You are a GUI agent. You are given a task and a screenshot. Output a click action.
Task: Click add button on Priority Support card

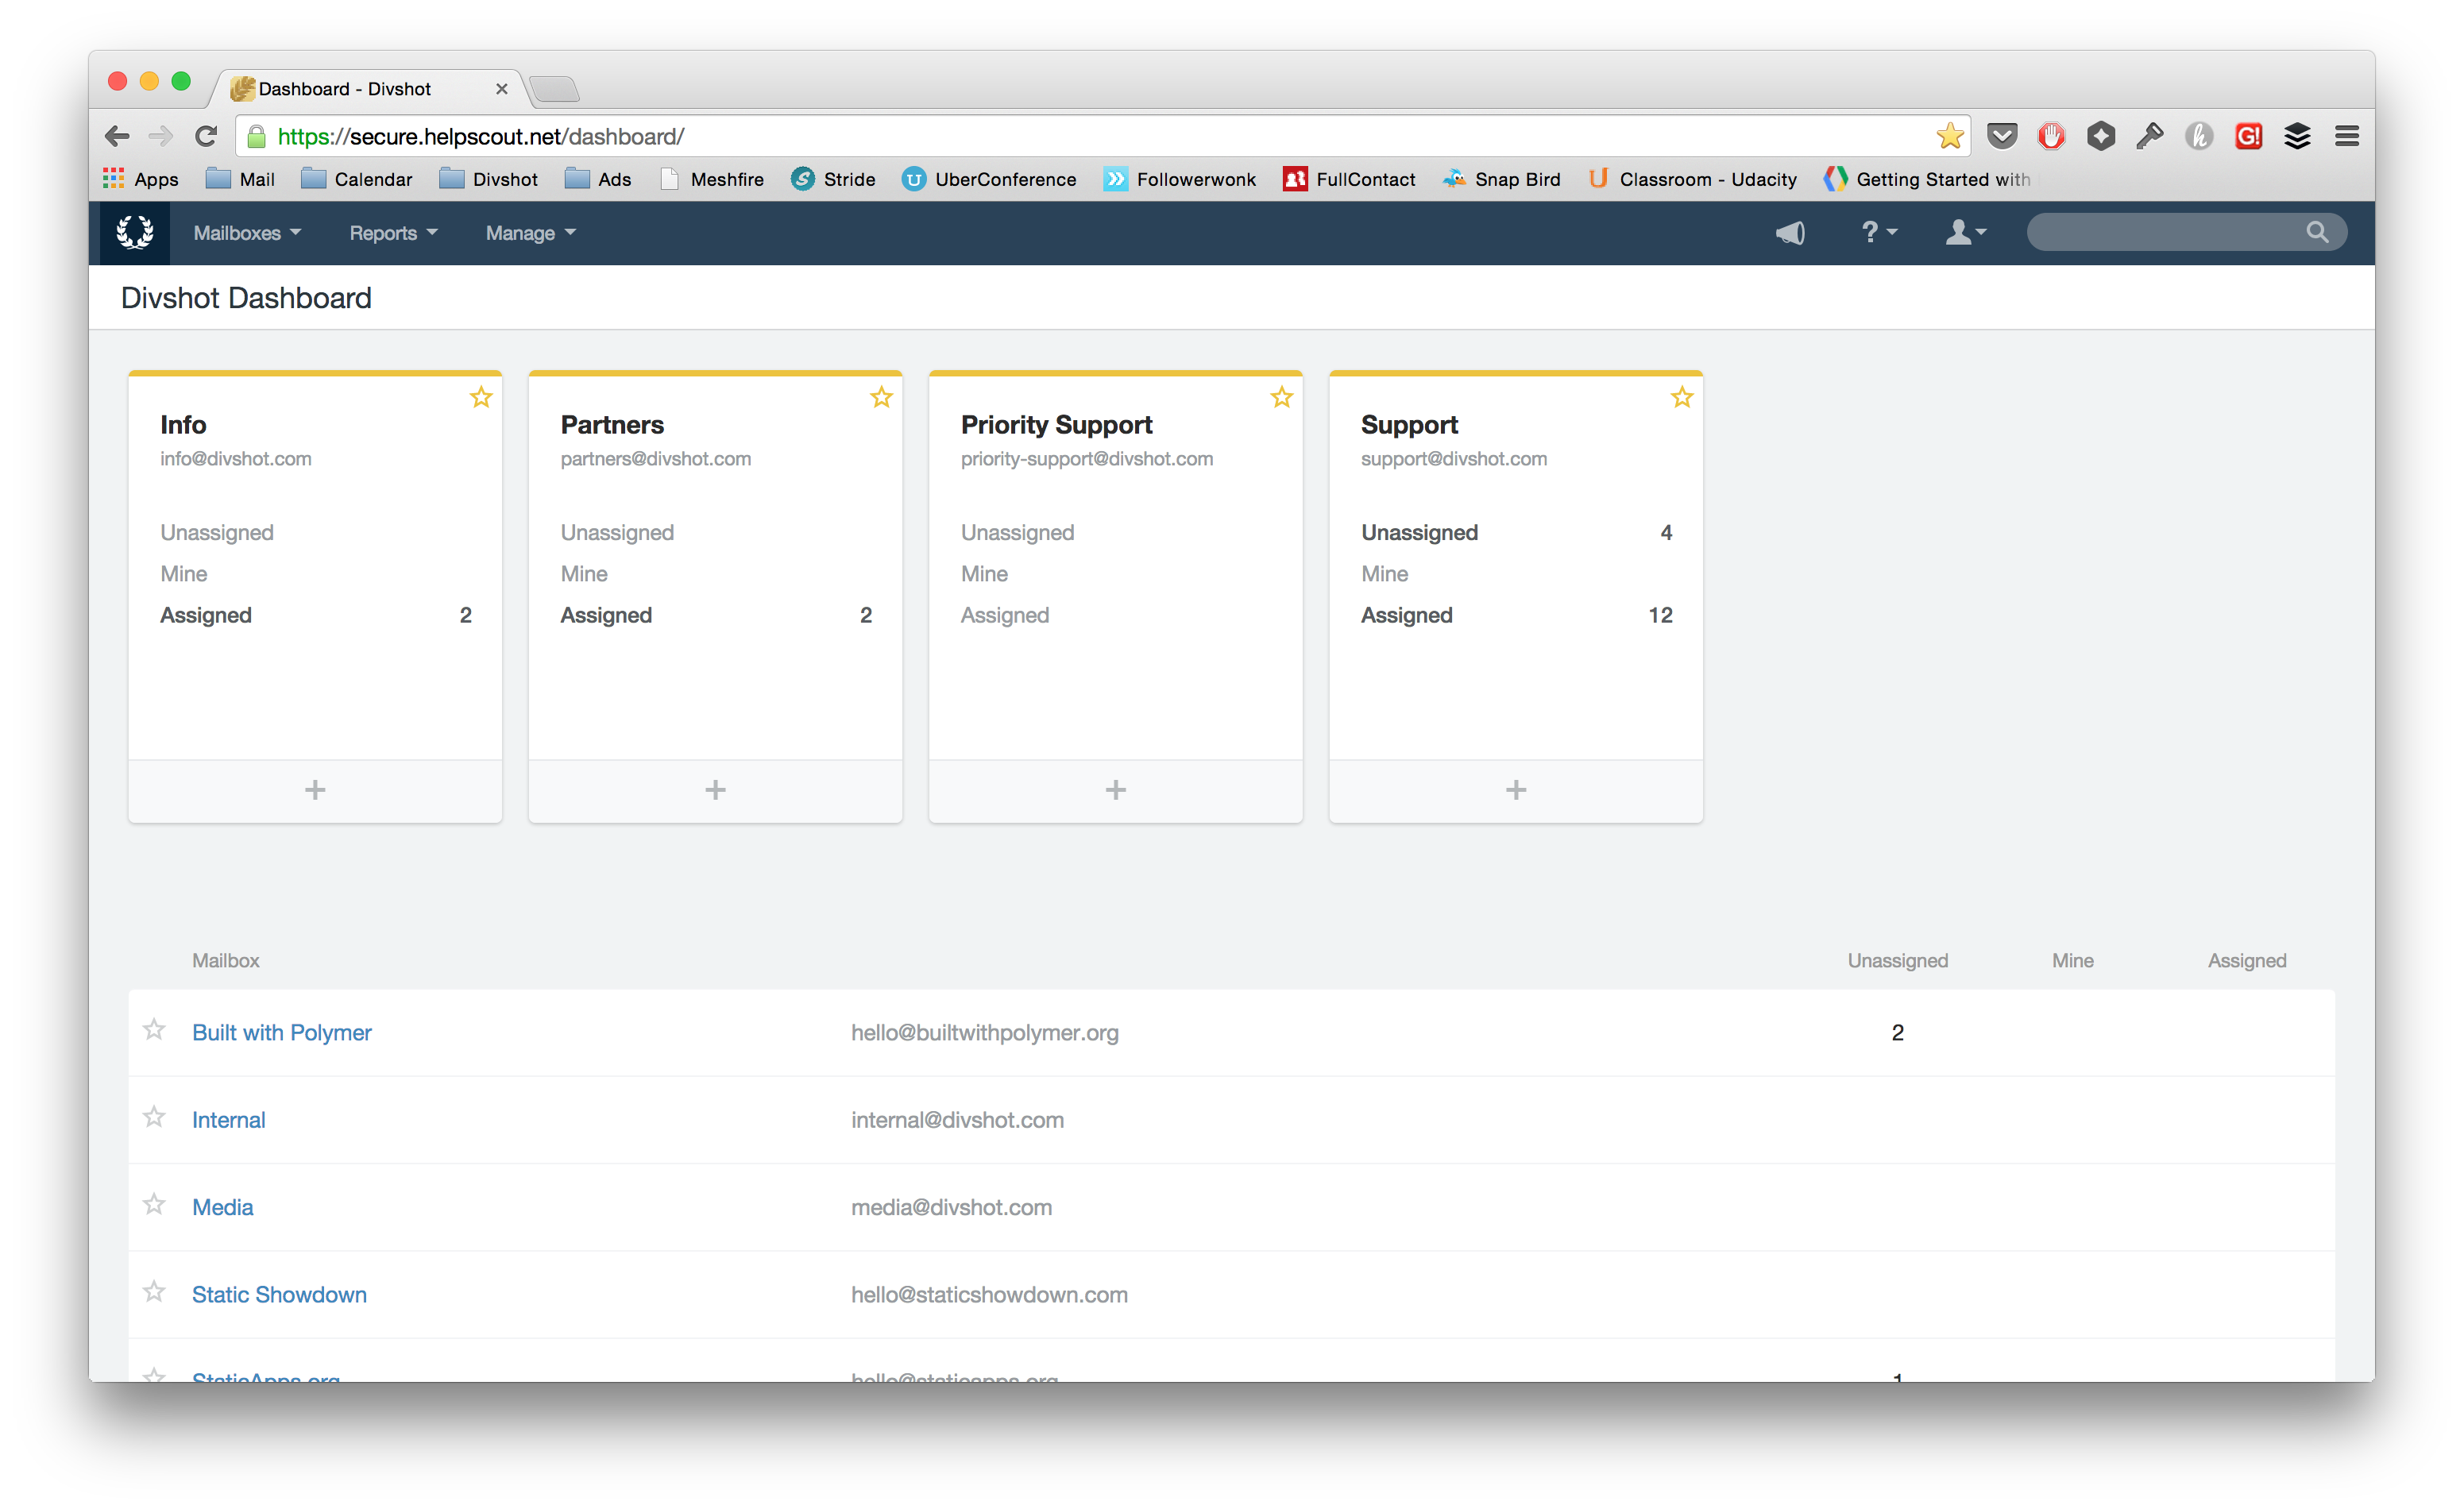click(x=1116, y=788)
